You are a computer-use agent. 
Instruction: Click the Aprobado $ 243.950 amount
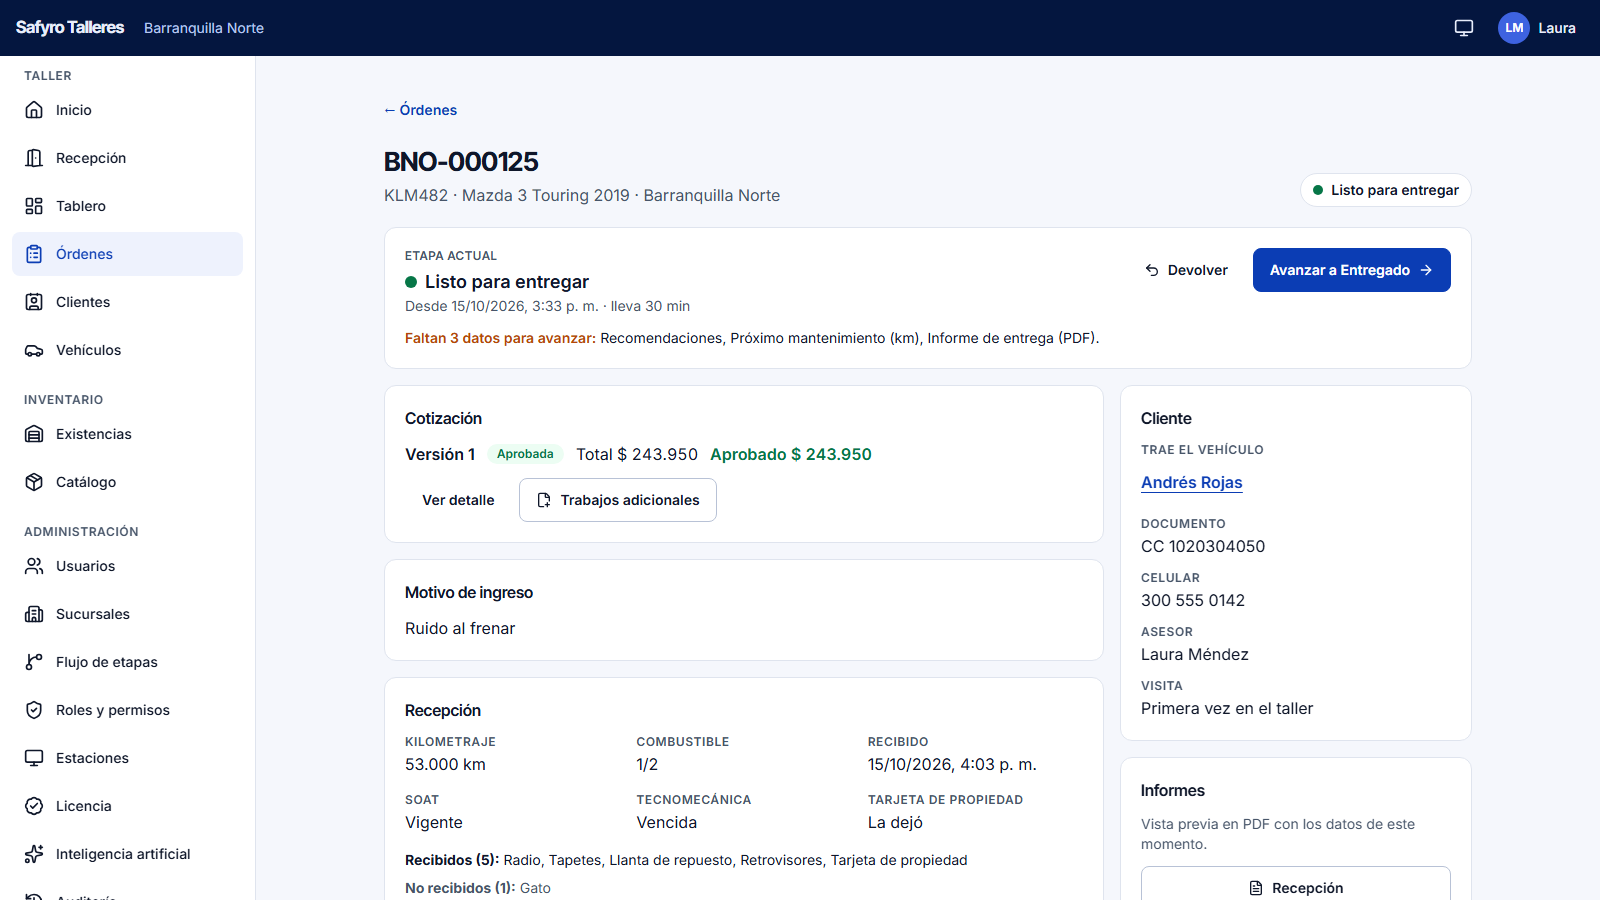(791, 454)
